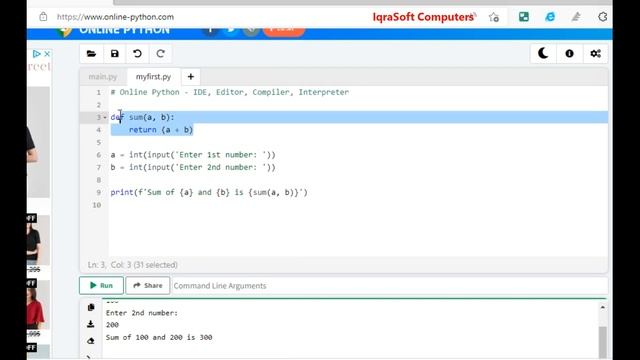Screen dimensions: 640x360
Task: Clear the console with the eraser icon
Action: 91,341
